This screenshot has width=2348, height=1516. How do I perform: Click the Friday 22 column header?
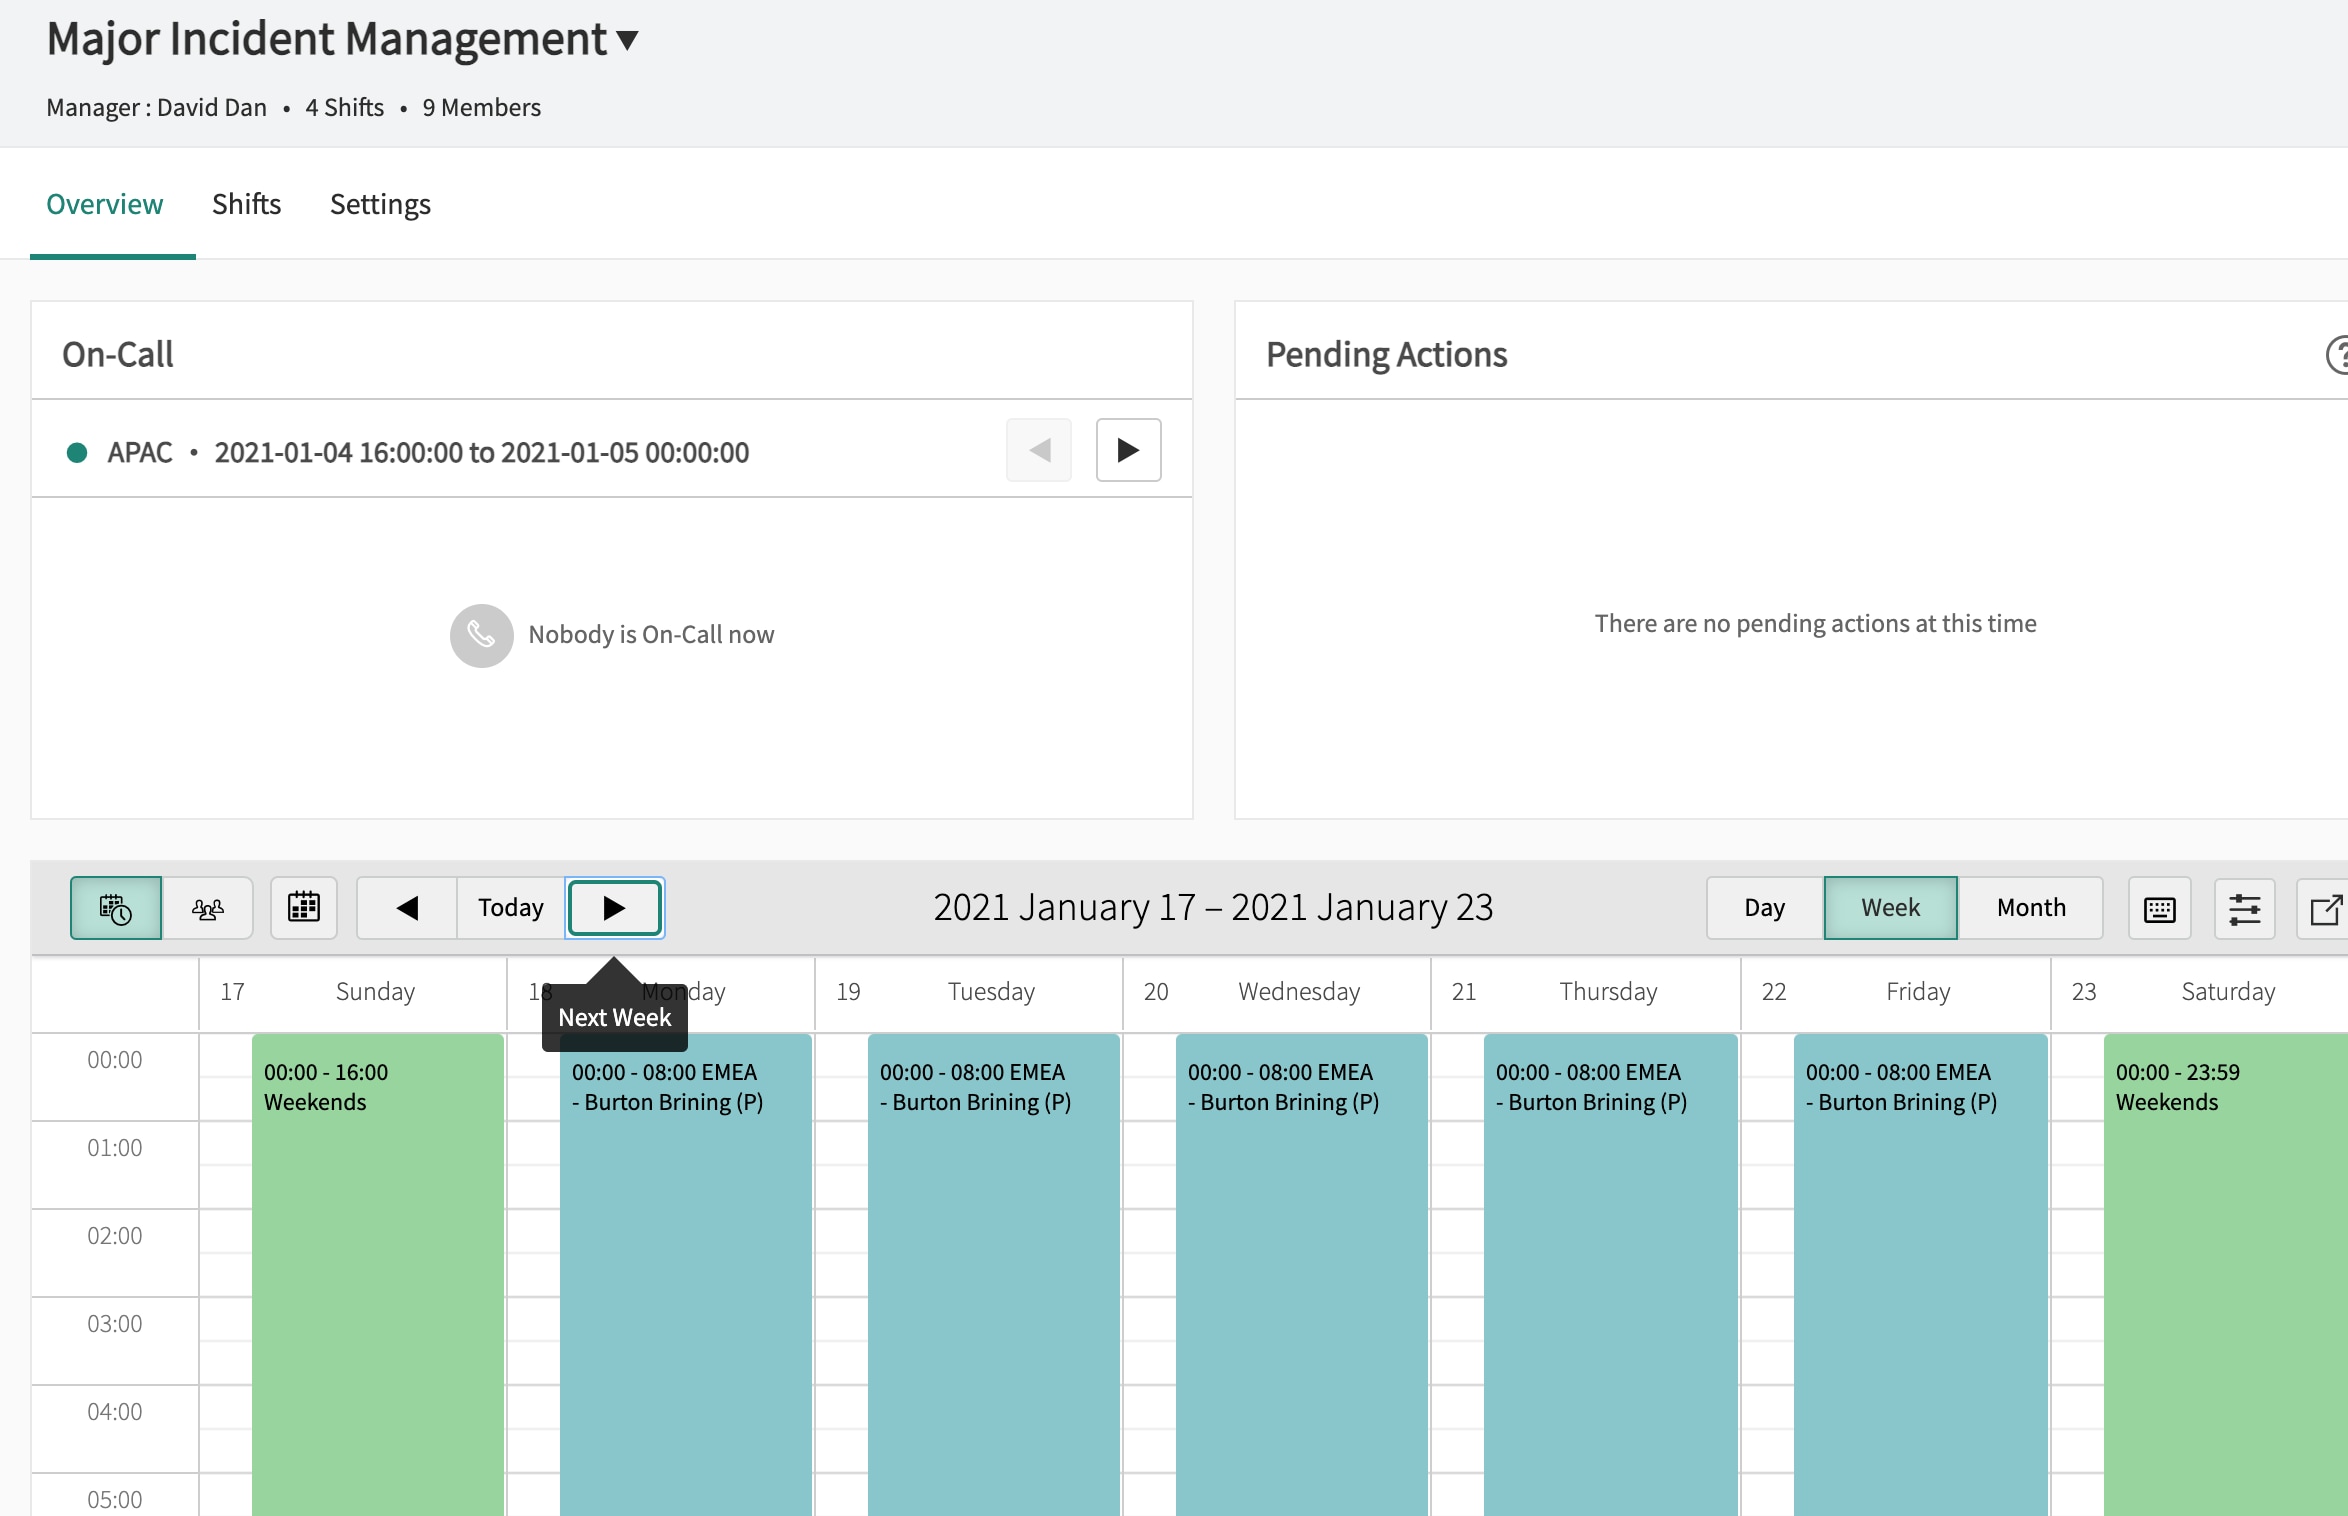1896,992
